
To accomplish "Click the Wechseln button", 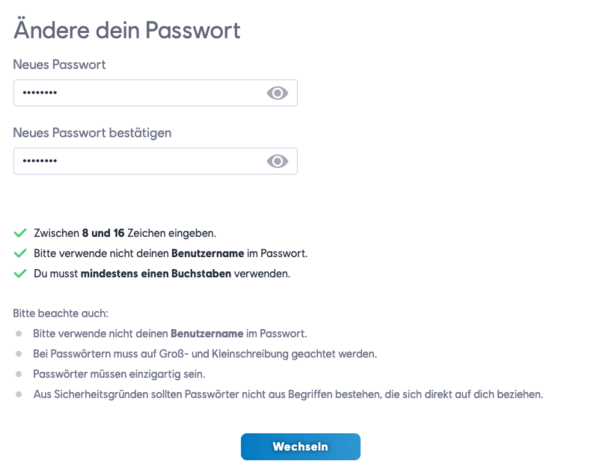I will click(300, 447).
